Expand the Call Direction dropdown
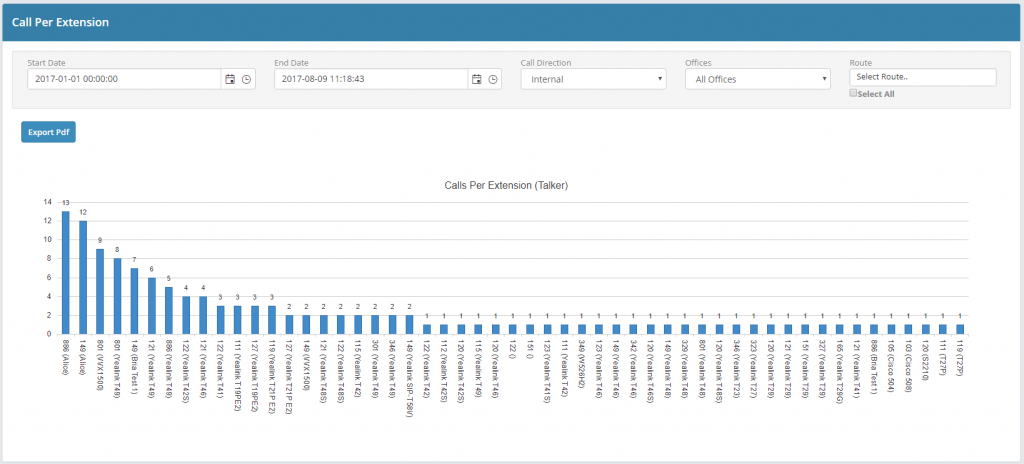This screenshot has width=1024, height=464. click(594, 79)
